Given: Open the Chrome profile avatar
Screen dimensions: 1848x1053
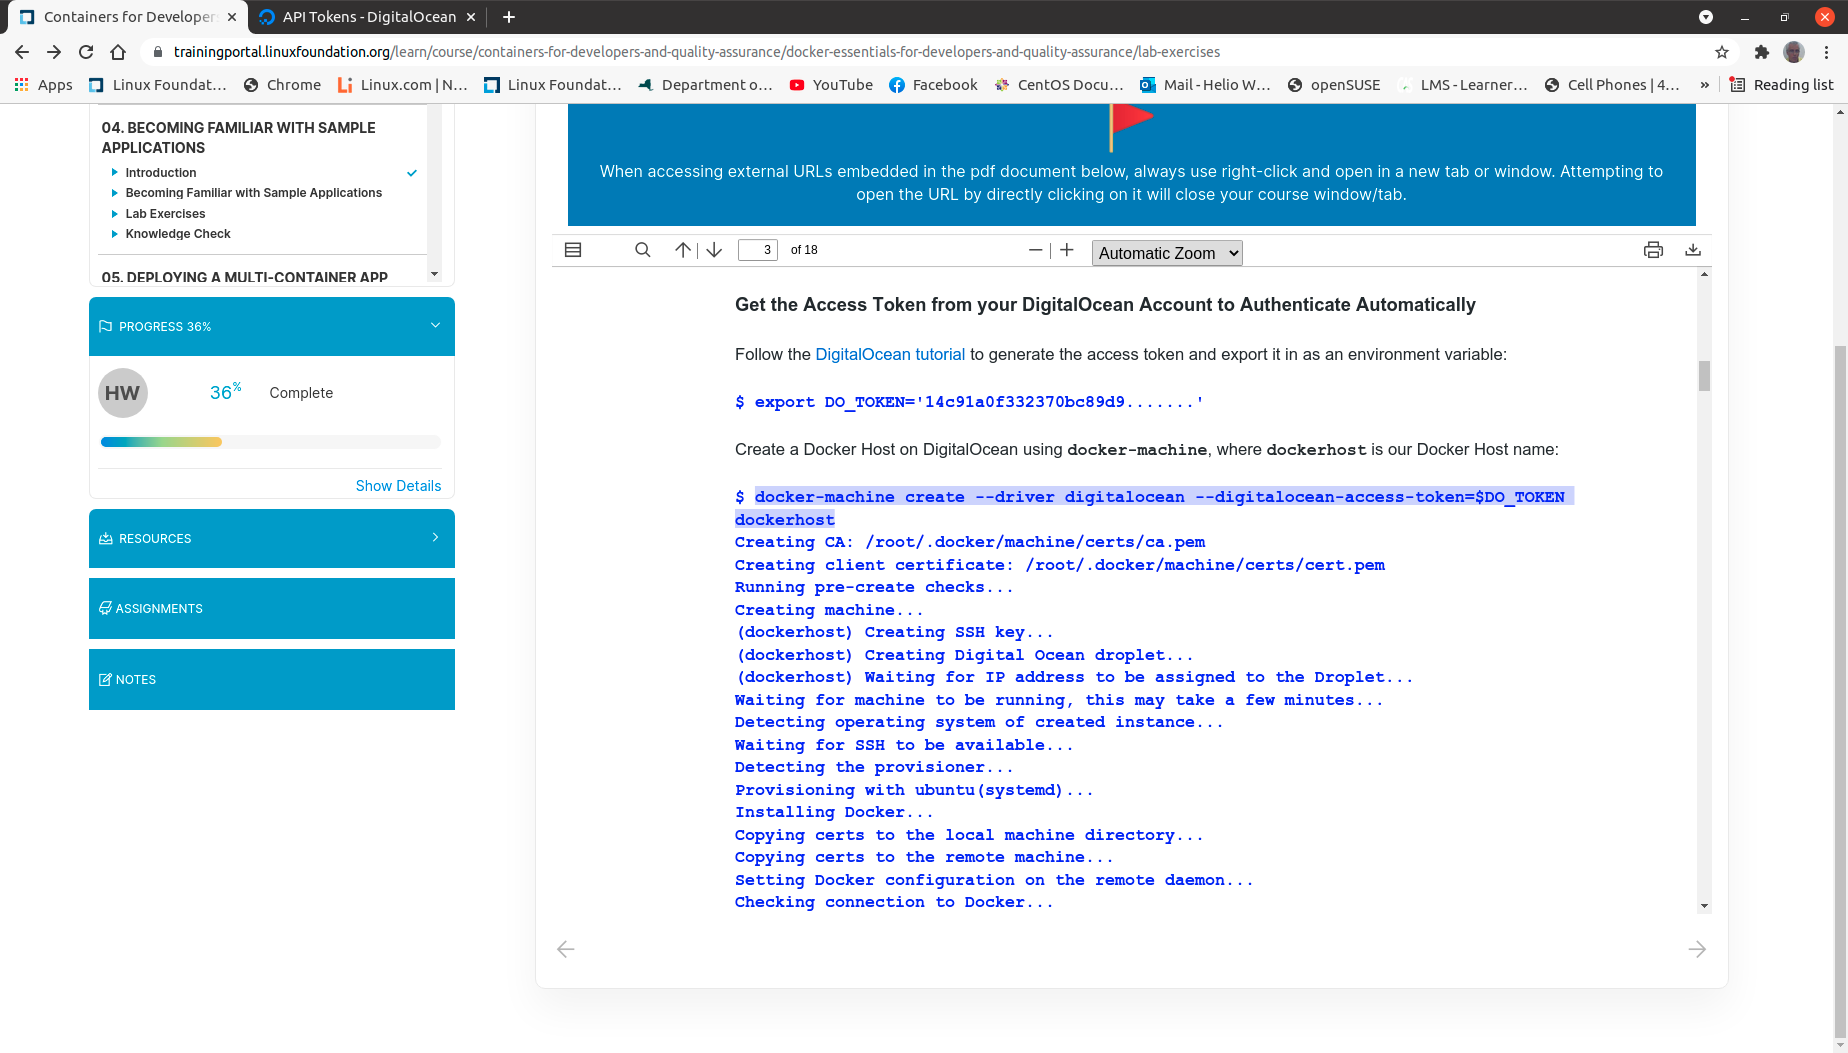Looking at the screenshot, I should (x=1794, y=52).
